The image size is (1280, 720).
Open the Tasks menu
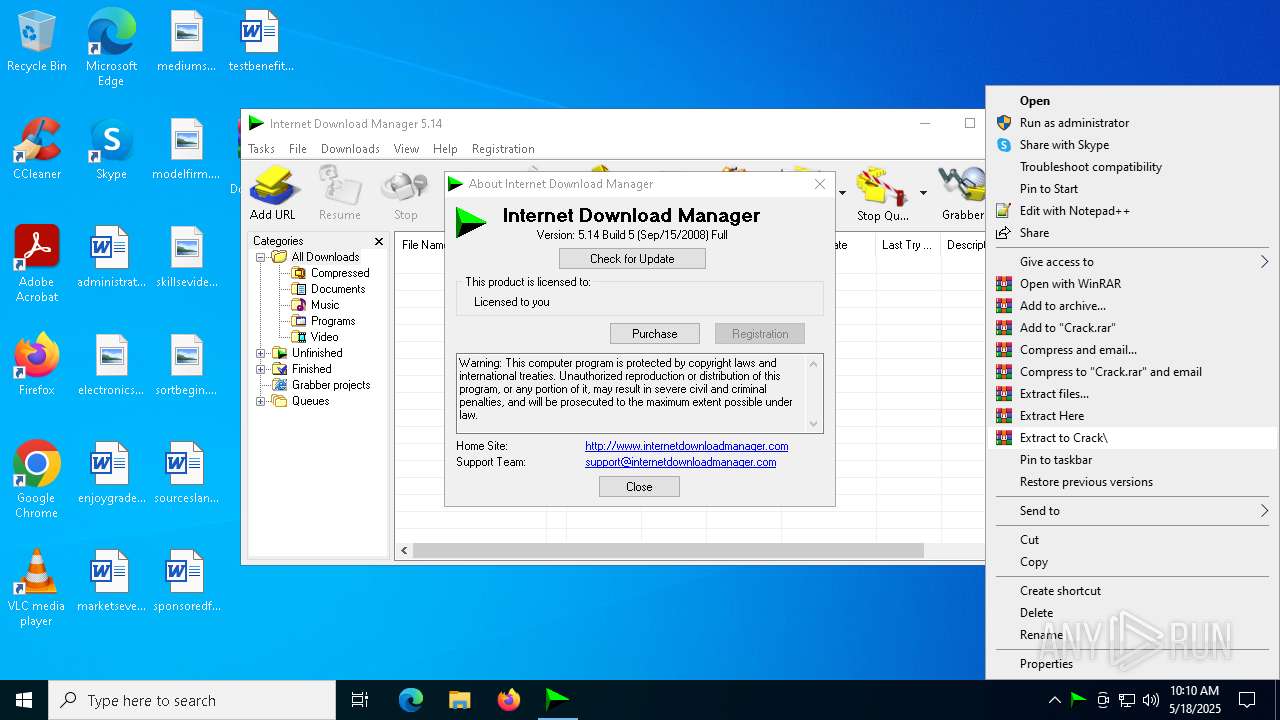tap(261, 149)
